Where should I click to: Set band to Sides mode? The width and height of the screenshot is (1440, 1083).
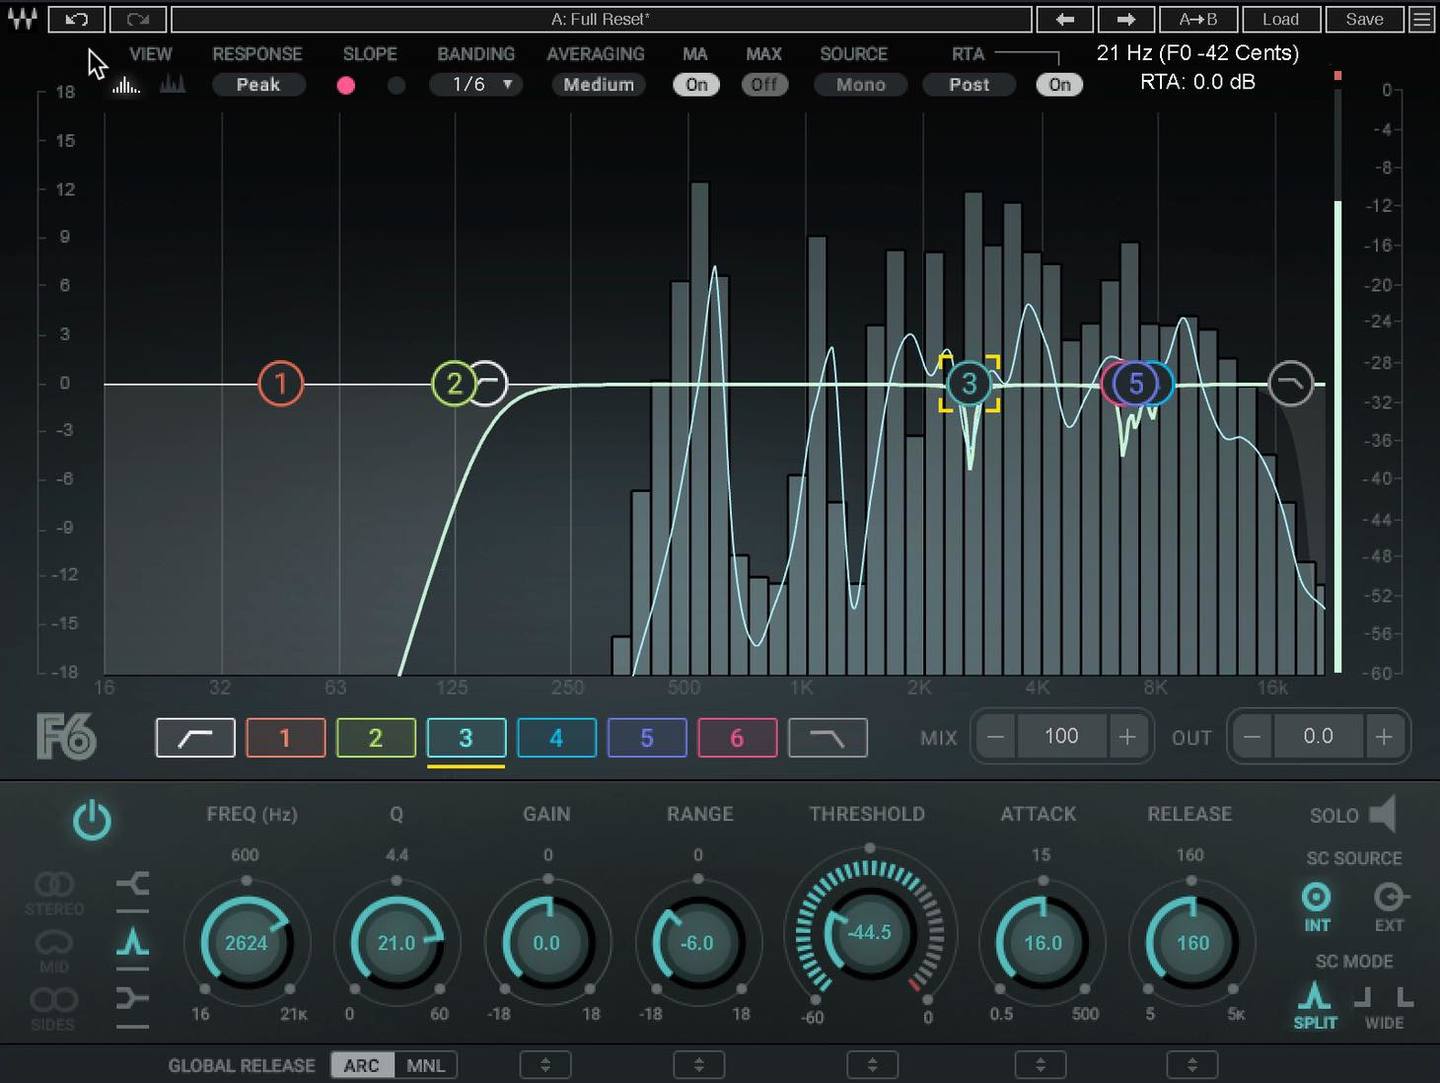(x=53, y=1008)
